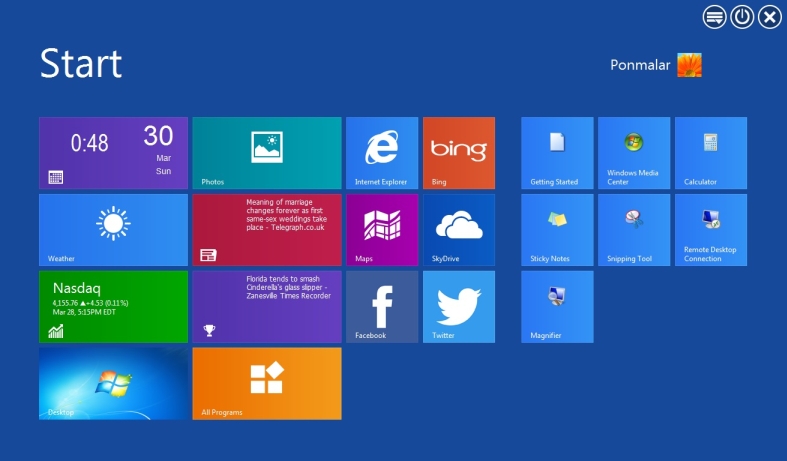This screenshot has width=787, height=461.
Task: Click the calendar icon on clock tile
Action: pos(56,177)
